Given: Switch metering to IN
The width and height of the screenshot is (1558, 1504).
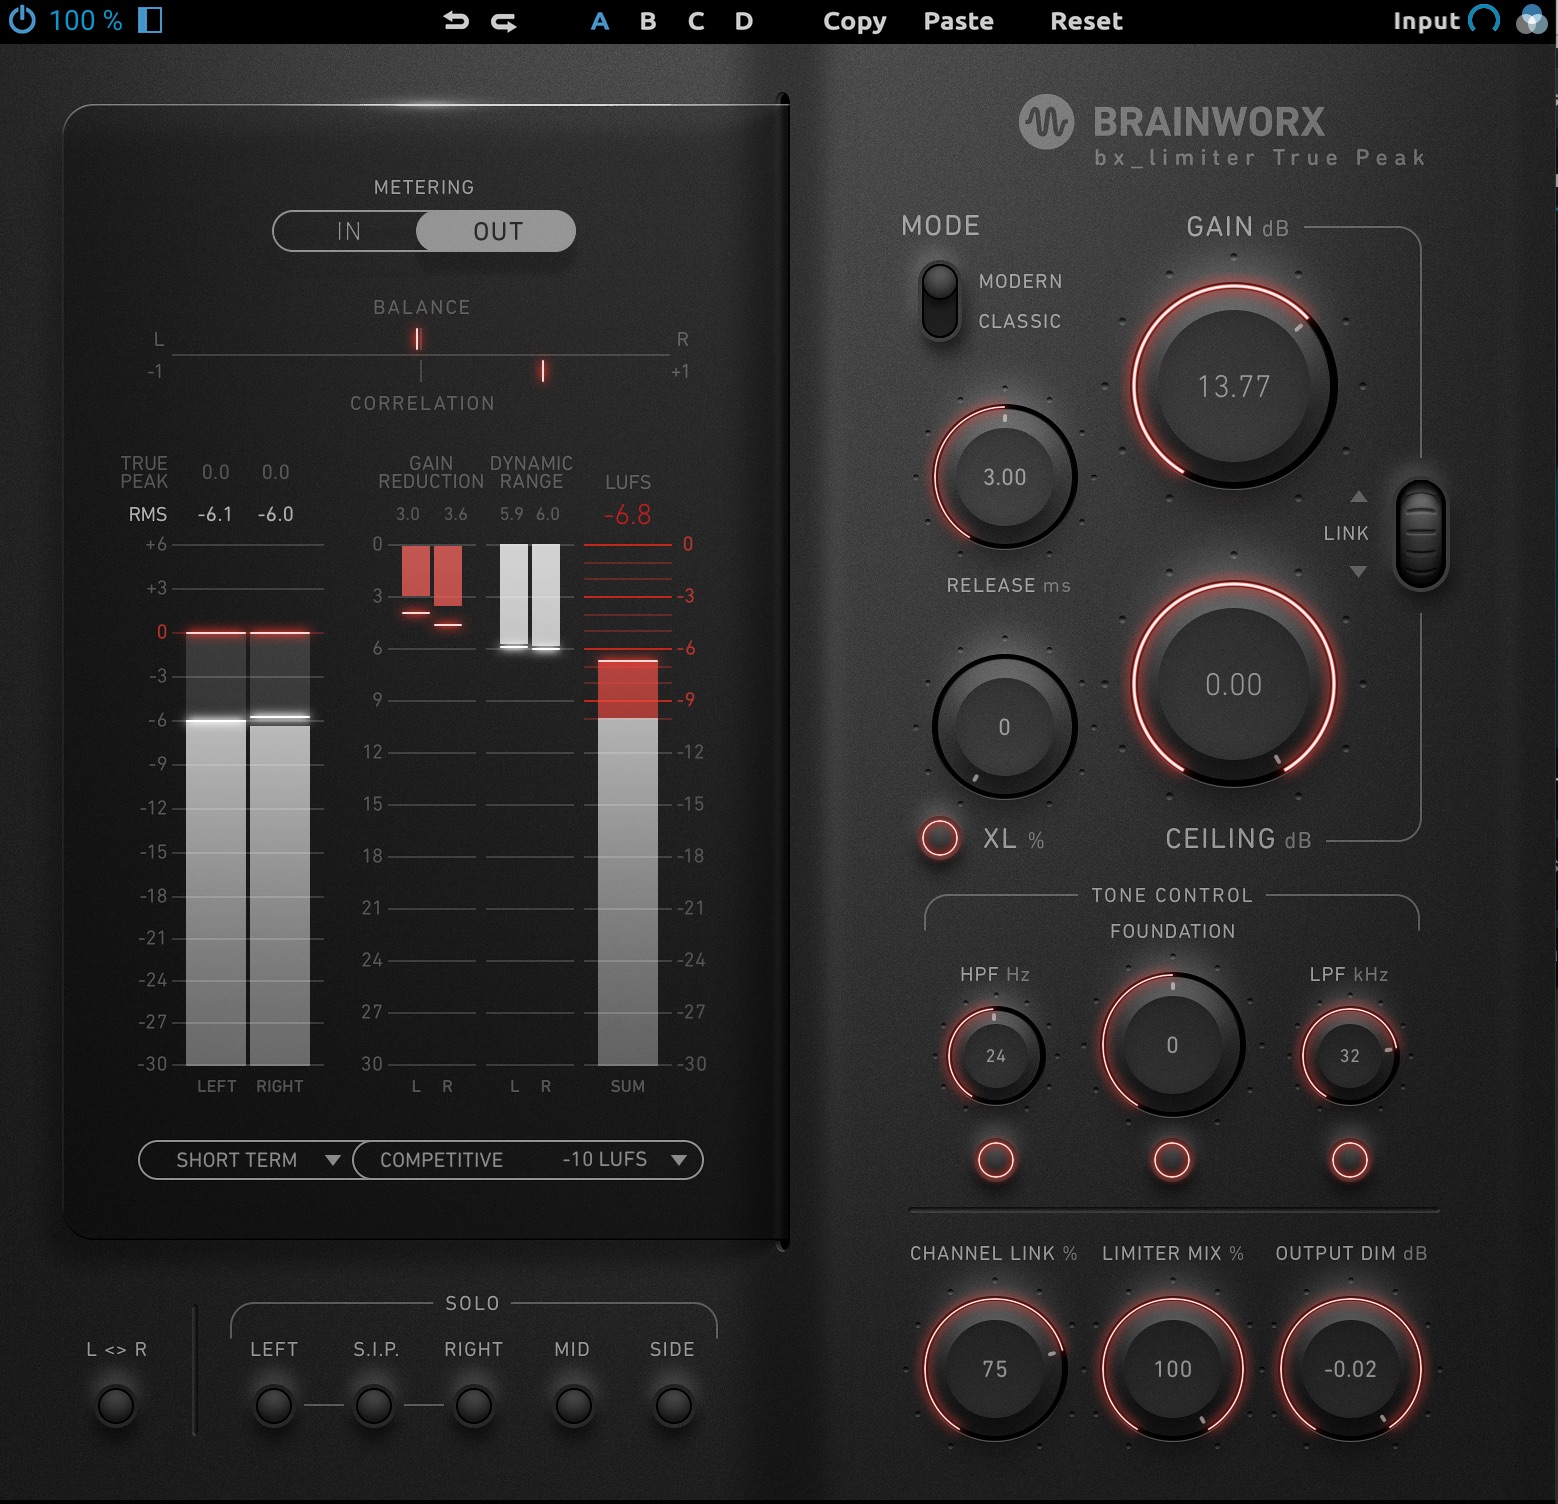Looking at the screenshot, I should [x=348, y=231].
